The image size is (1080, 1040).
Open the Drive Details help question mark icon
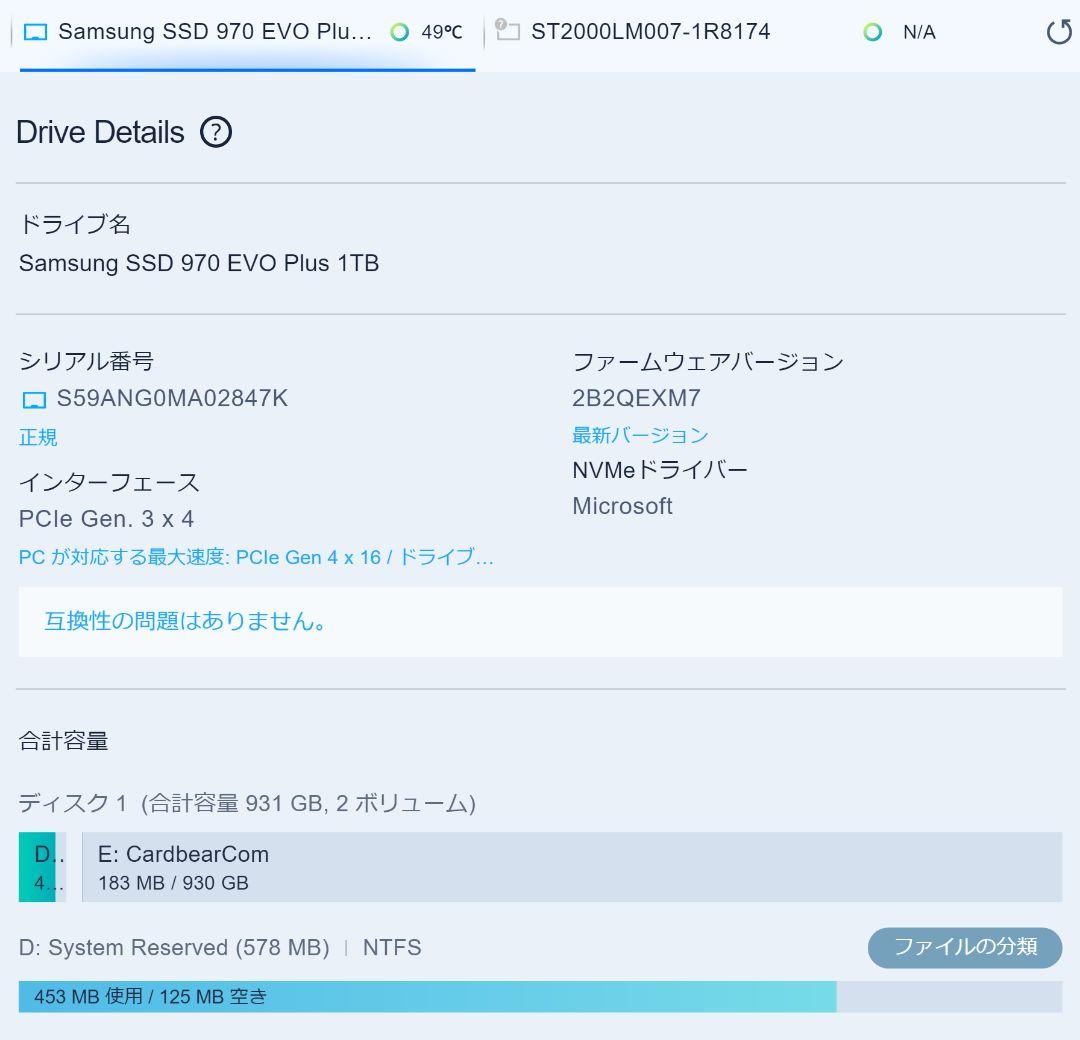[x=216, y=132]
